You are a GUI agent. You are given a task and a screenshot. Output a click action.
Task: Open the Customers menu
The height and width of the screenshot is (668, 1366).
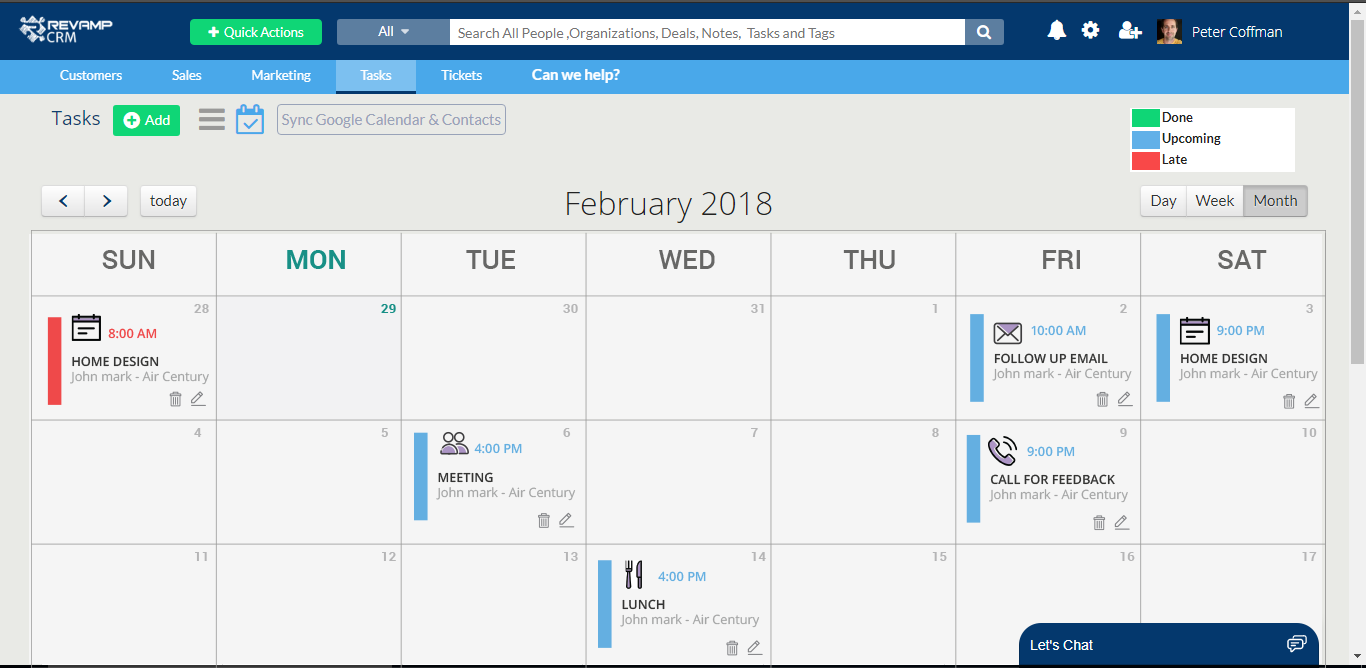pos(91,75)
